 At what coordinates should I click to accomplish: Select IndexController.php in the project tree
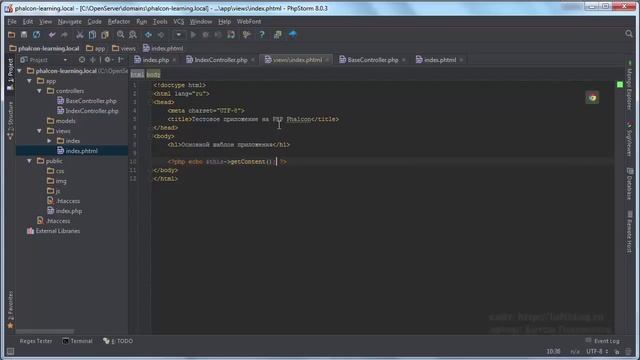[x=88, y=111]
